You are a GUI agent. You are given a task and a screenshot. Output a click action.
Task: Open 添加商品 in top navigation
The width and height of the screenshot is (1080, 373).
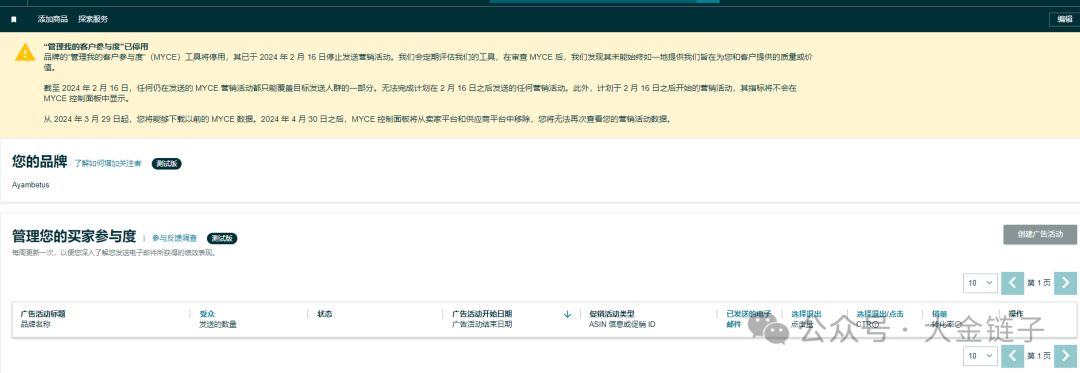(52, 19)
